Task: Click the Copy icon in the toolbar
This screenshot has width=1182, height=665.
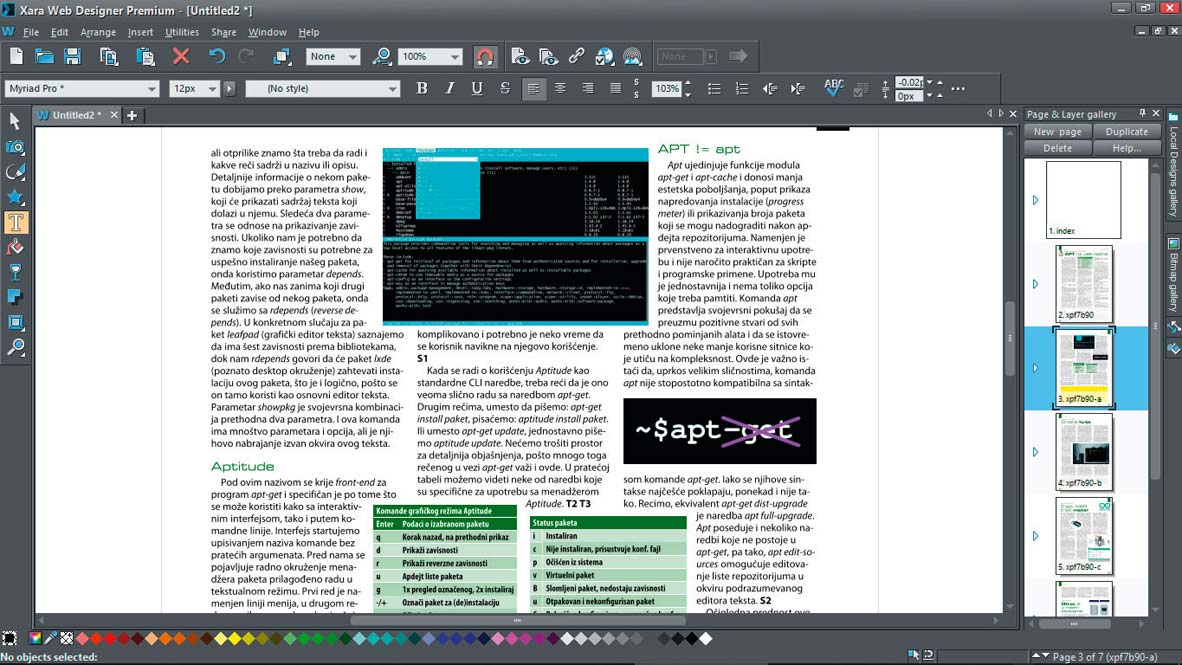Action: tap(109, 57)
